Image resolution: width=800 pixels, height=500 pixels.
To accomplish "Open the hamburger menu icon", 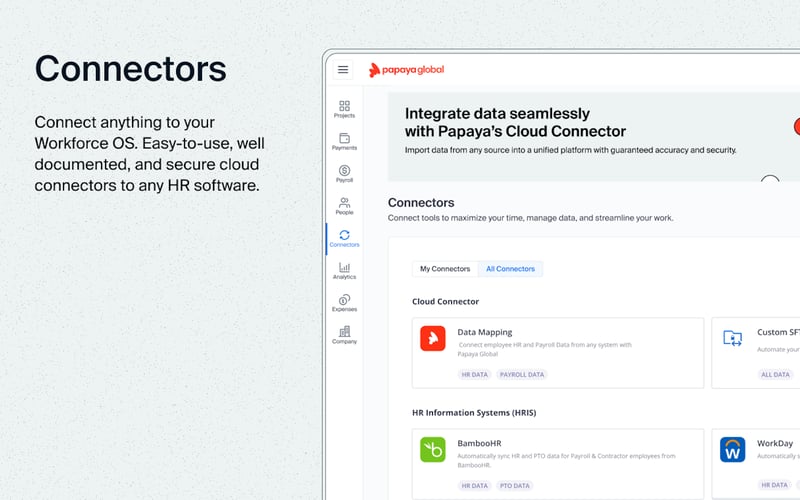I will (x=343, y=69).
